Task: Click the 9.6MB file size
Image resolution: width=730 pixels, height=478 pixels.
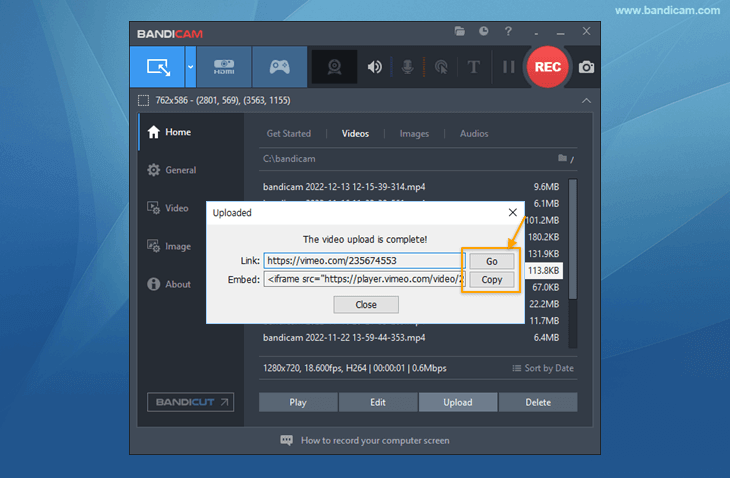Action: click(546, 187)
